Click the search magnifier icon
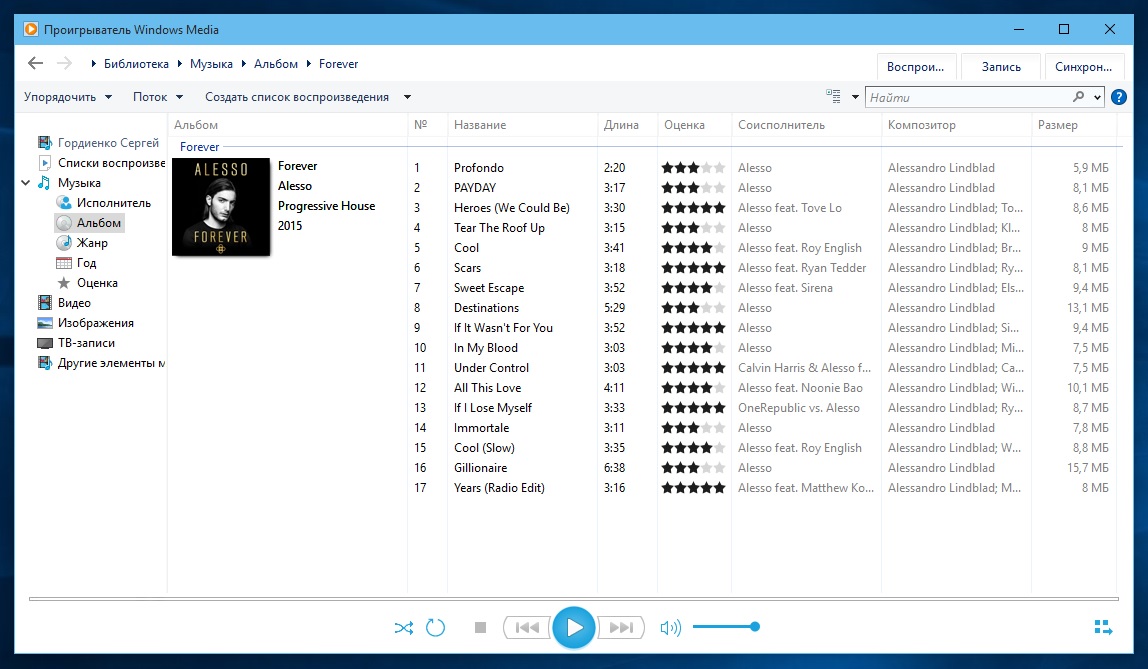Screen dimensions: 1148x669 (1078, 97)
